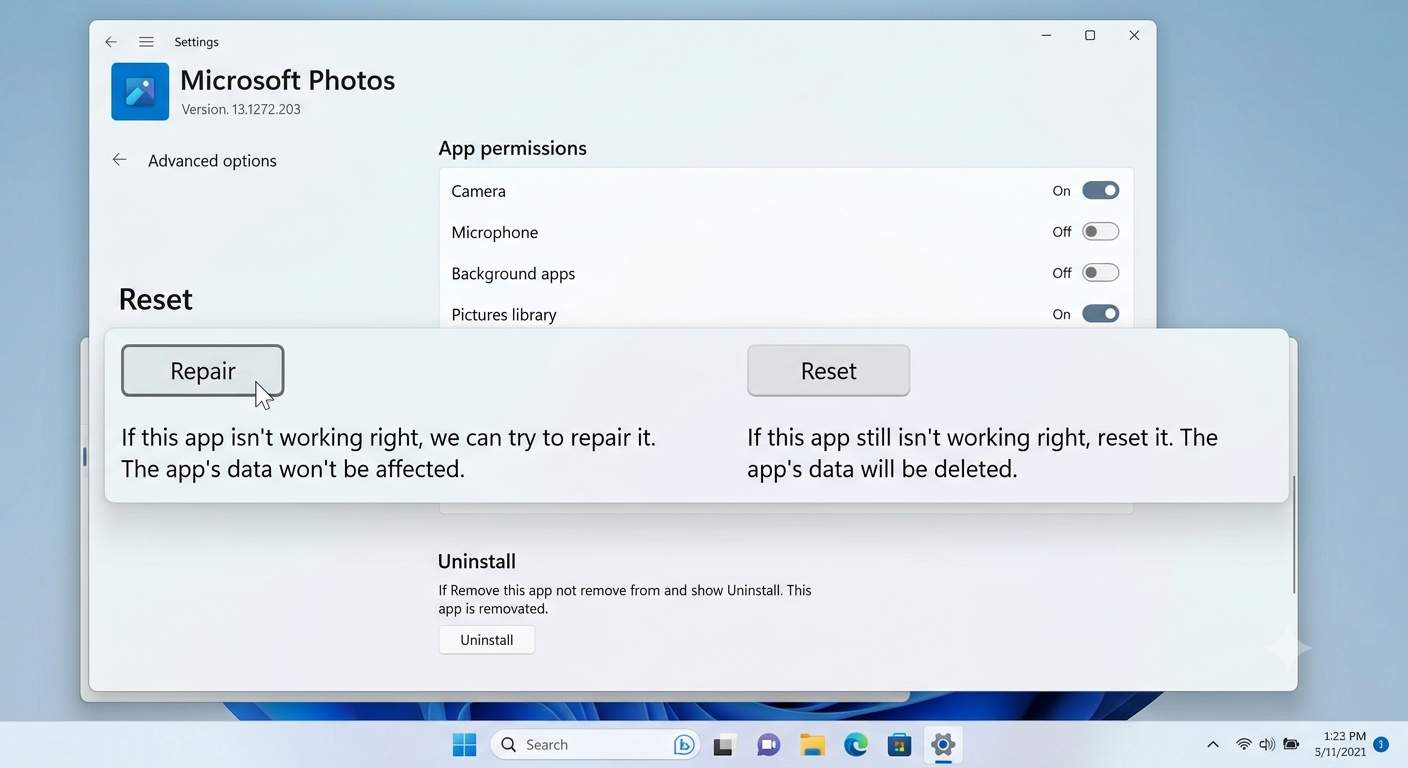Click the battery status tray icon
The image size is (1408, 768).
(1292, 744)
